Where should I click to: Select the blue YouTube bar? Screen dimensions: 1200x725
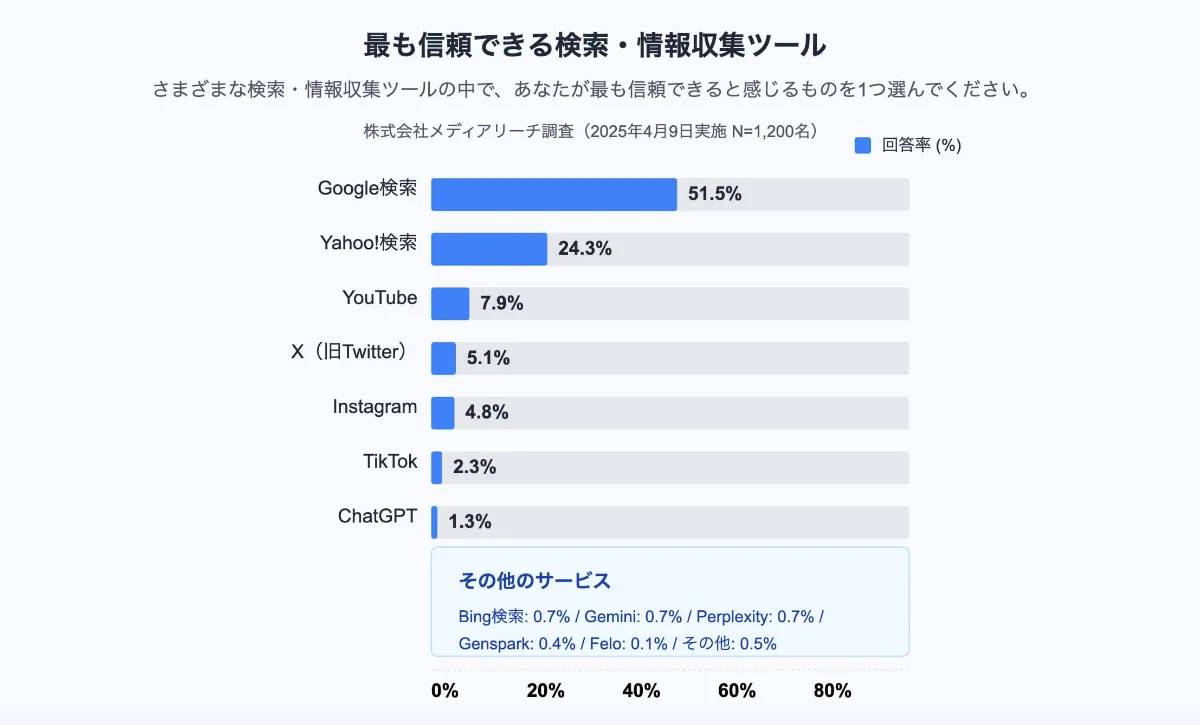[x=450, y=303]
